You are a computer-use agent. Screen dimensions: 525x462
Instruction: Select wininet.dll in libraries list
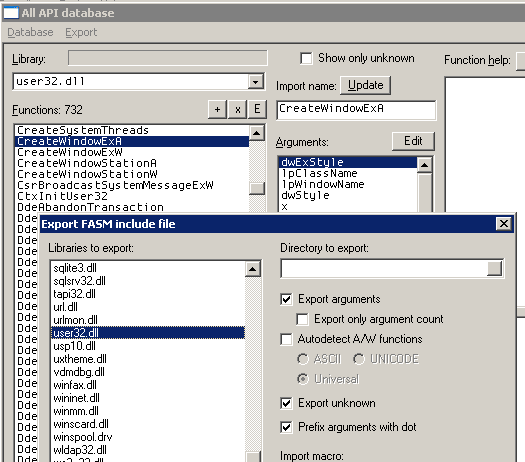pos(76,398)
